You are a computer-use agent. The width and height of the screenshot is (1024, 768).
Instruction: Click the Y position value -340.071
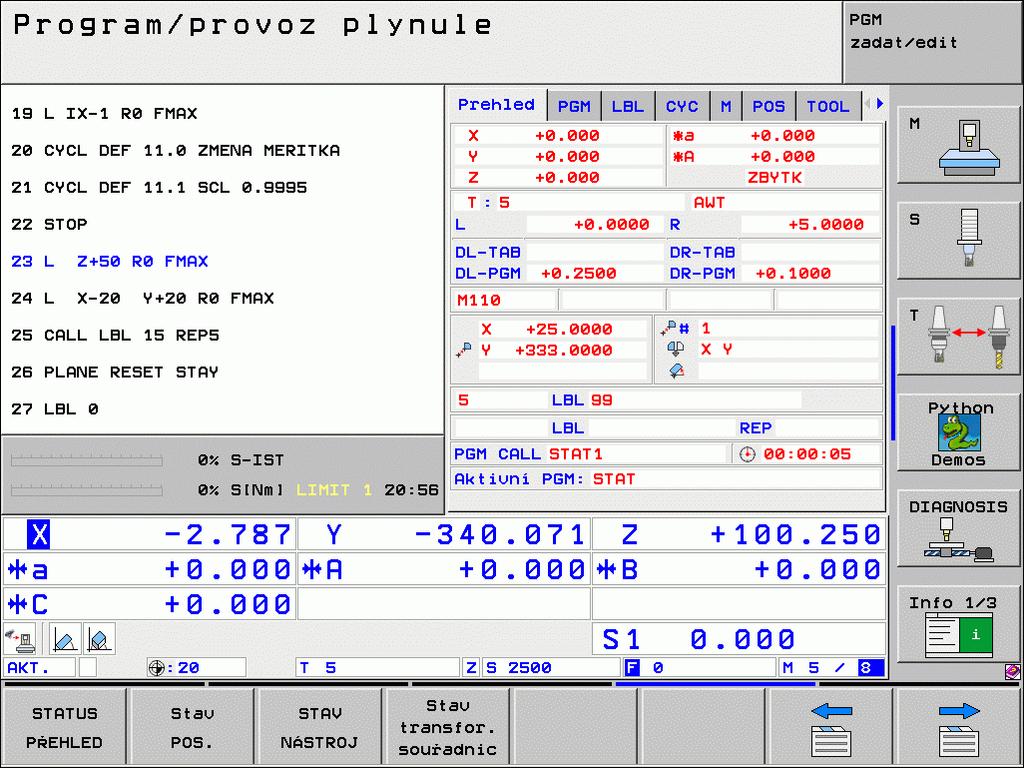click(x=500, y=535)
